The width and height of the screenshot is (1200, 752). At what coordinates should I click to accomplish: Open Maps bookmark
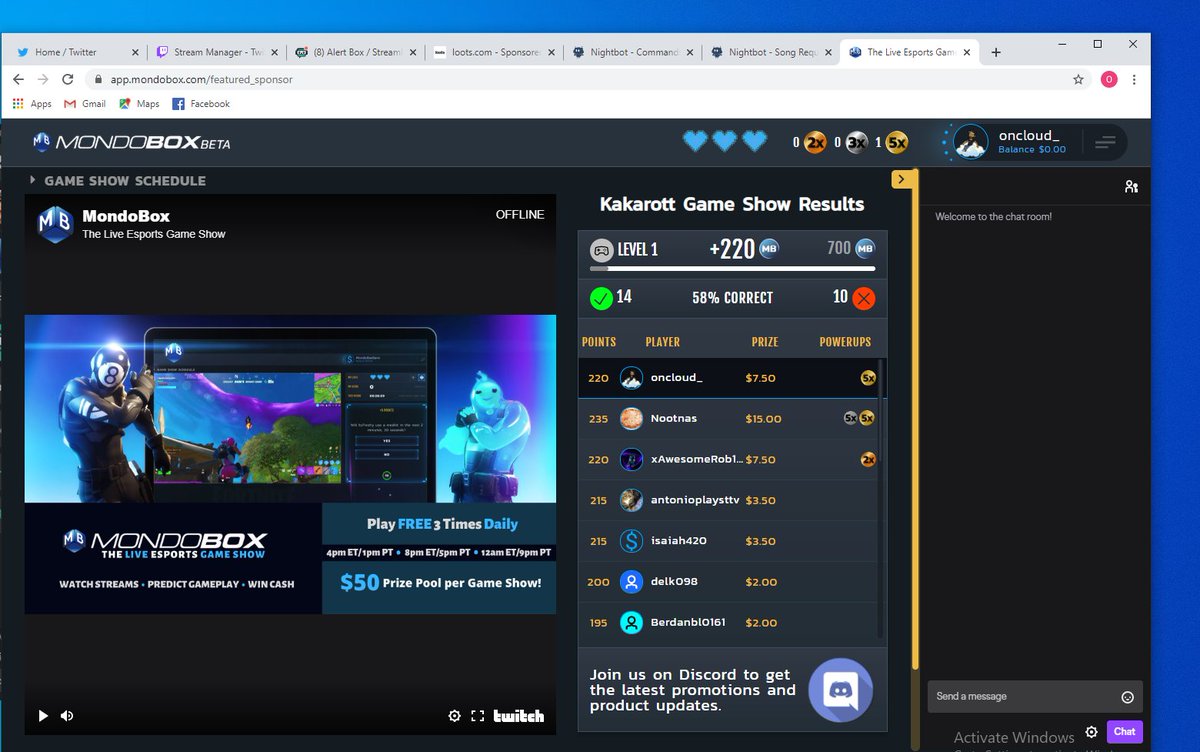pyautogui.click(x=139, y=104)
